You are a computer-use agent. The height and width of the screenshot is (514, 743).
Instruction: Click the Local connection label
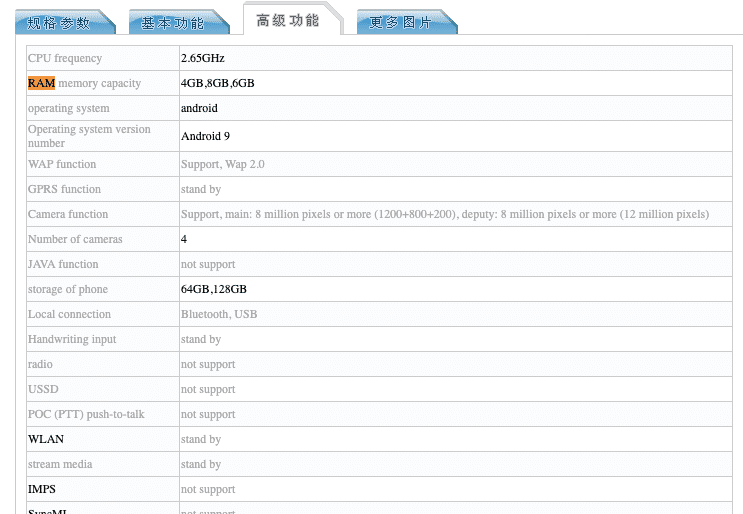(69, 315)
